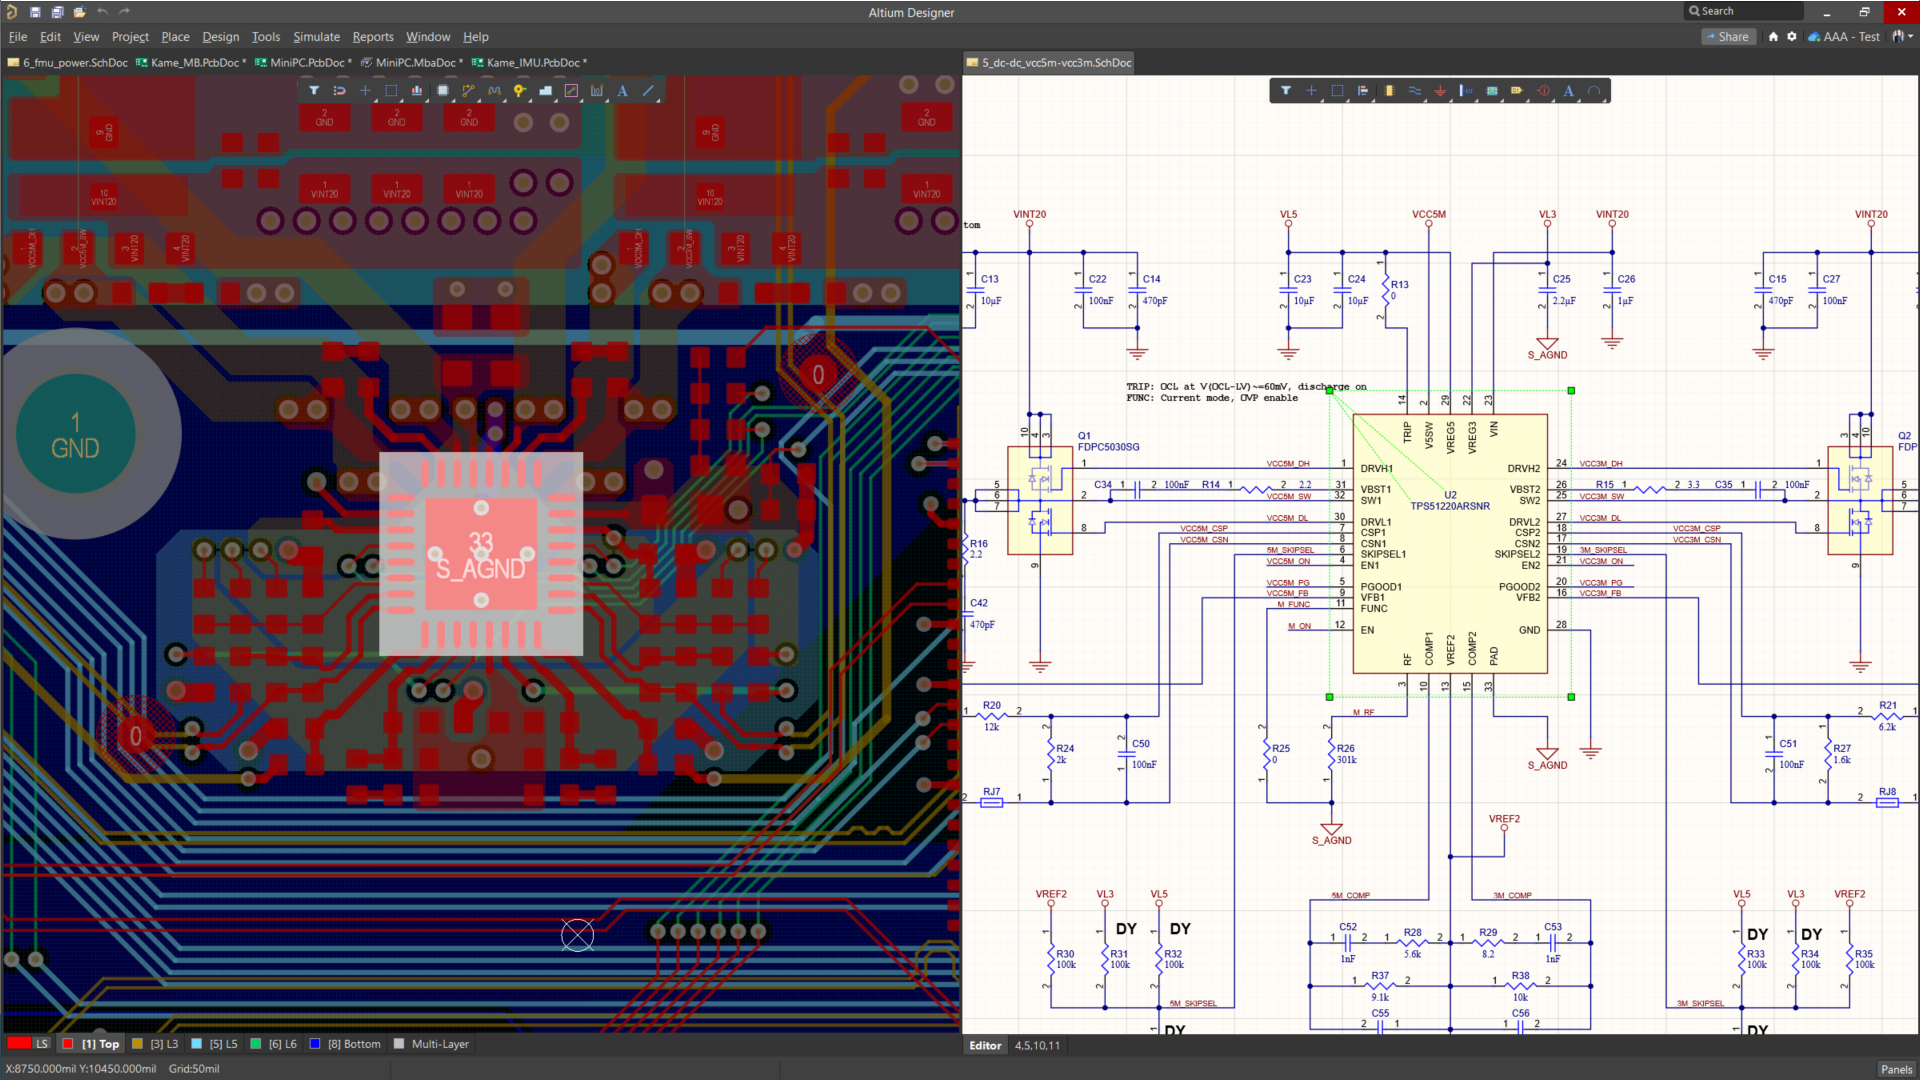
Task: Toggle the selection filter funnel on the PCB toolbar
Action: [314, 90]
